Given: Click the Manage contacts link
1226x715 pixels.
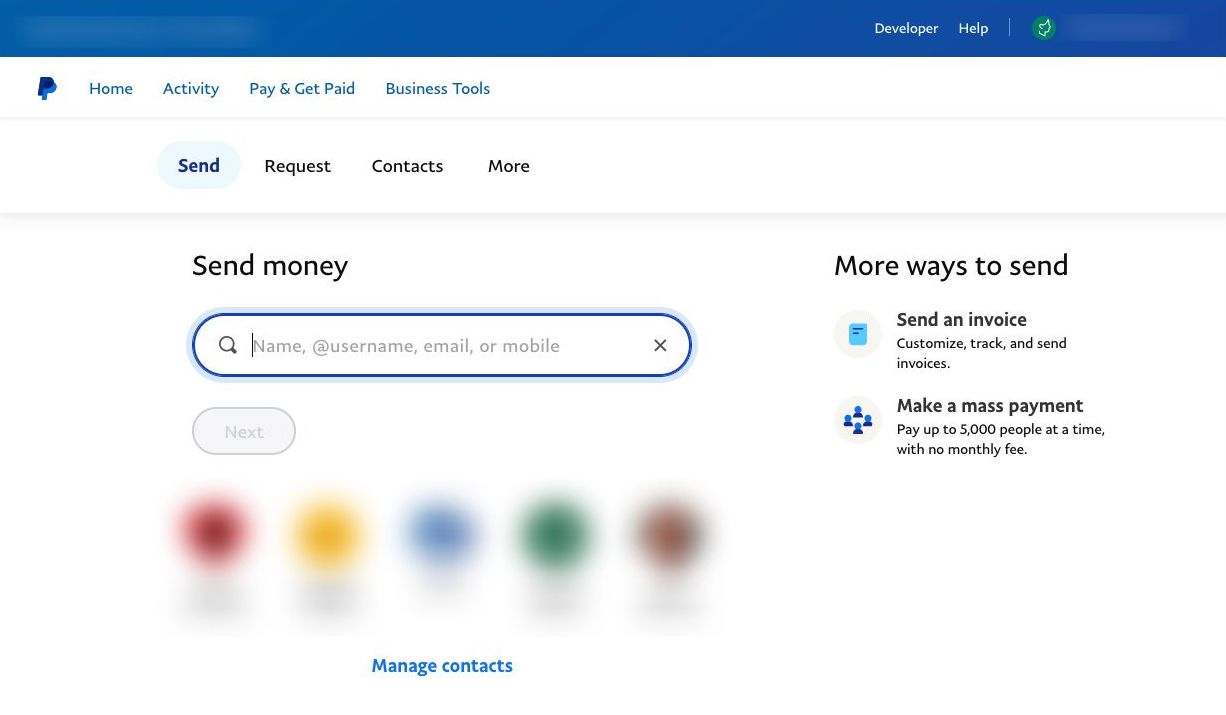Looking at the screenshot, I should pyautogui.click(x=442, y=666).
